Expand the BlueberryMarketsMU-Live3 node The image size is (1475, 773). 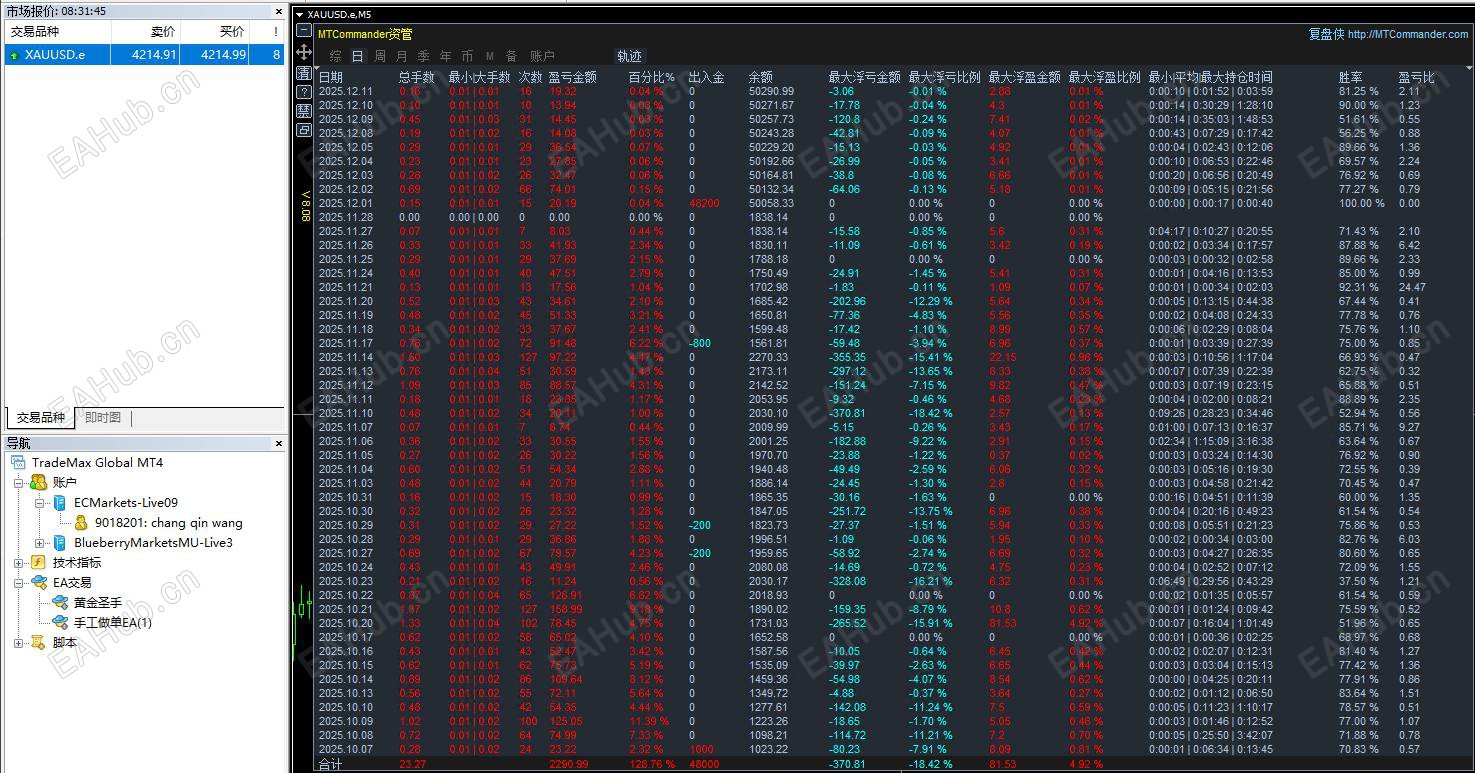pos(40,543)
